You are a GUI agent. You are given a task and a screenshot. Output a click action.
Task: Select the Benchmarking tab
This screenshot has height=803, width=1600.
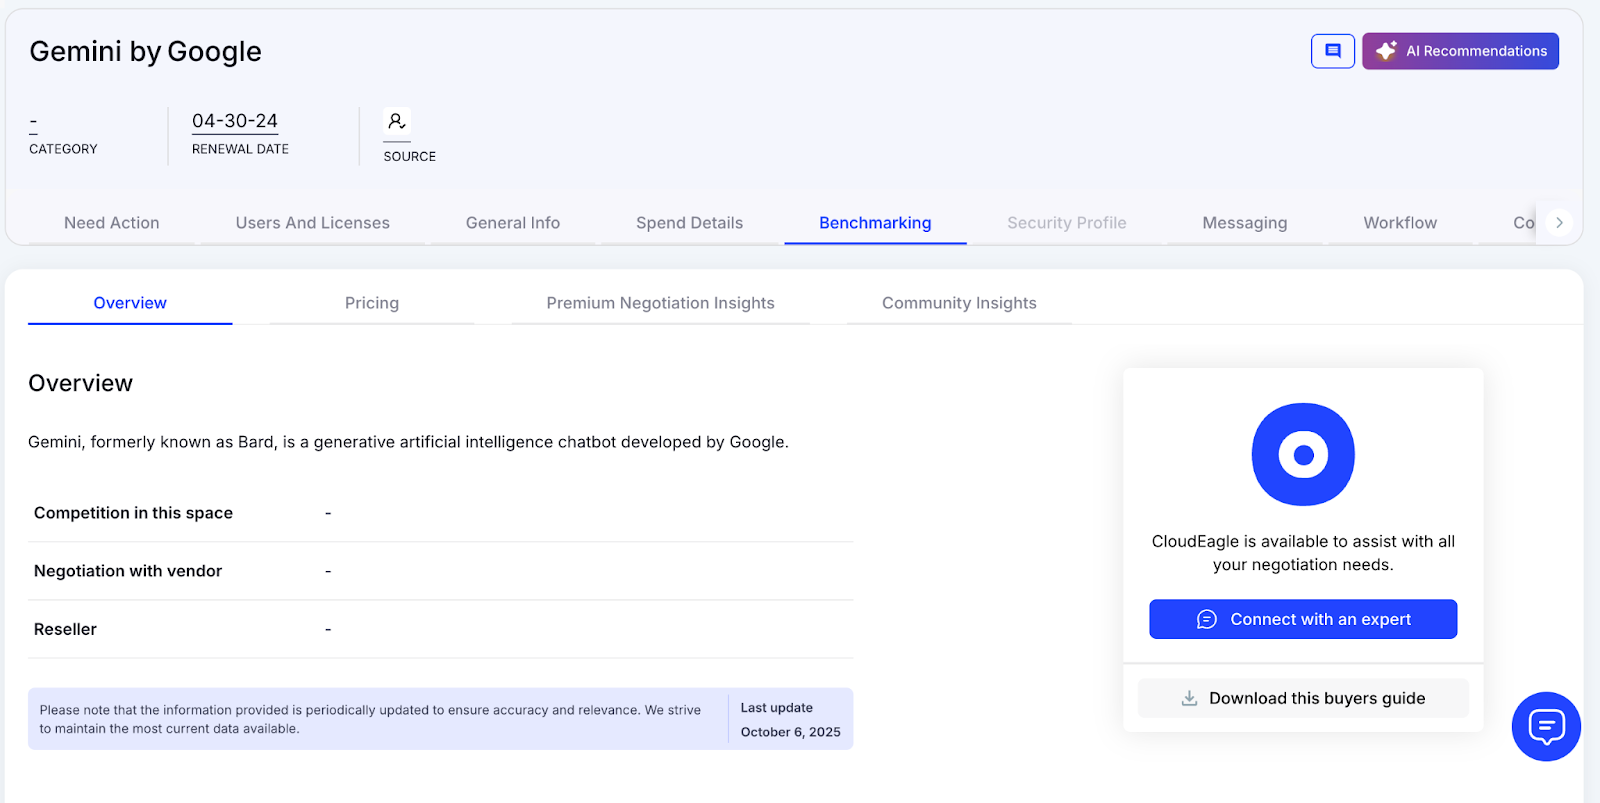click(875, 223)
